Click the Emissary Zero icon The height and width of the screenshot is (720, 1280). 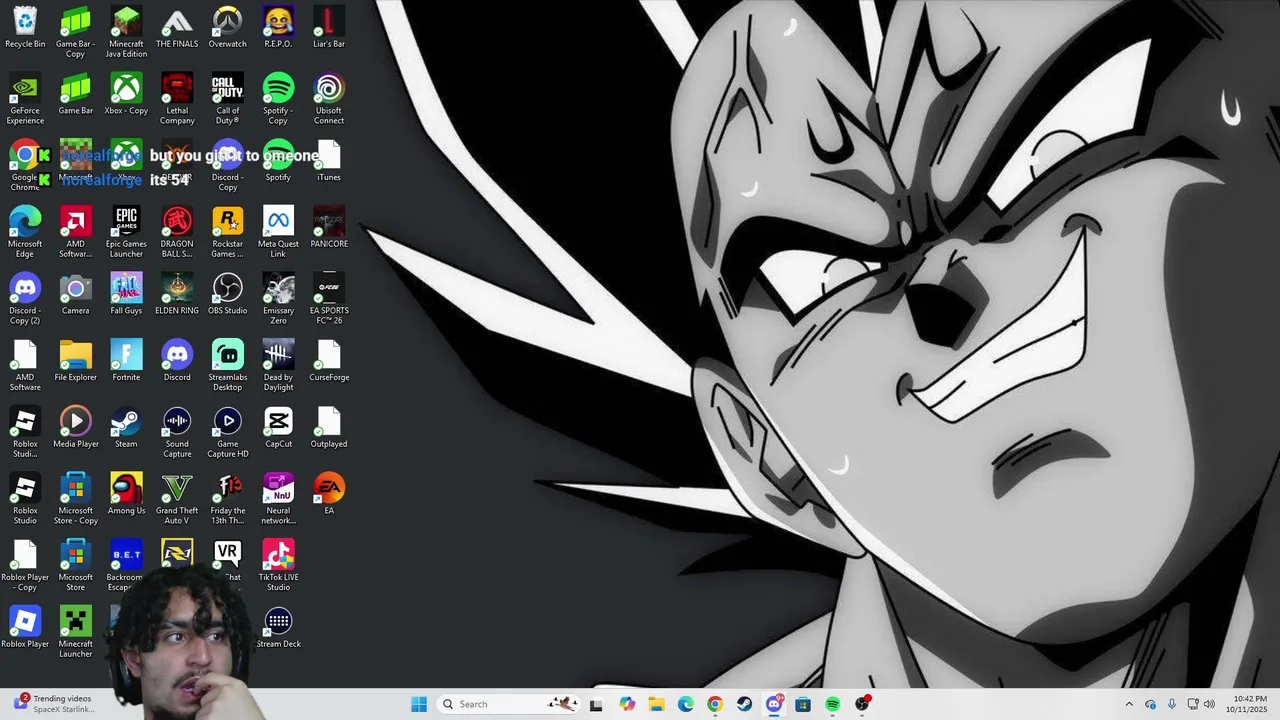(x=278, y=299)
